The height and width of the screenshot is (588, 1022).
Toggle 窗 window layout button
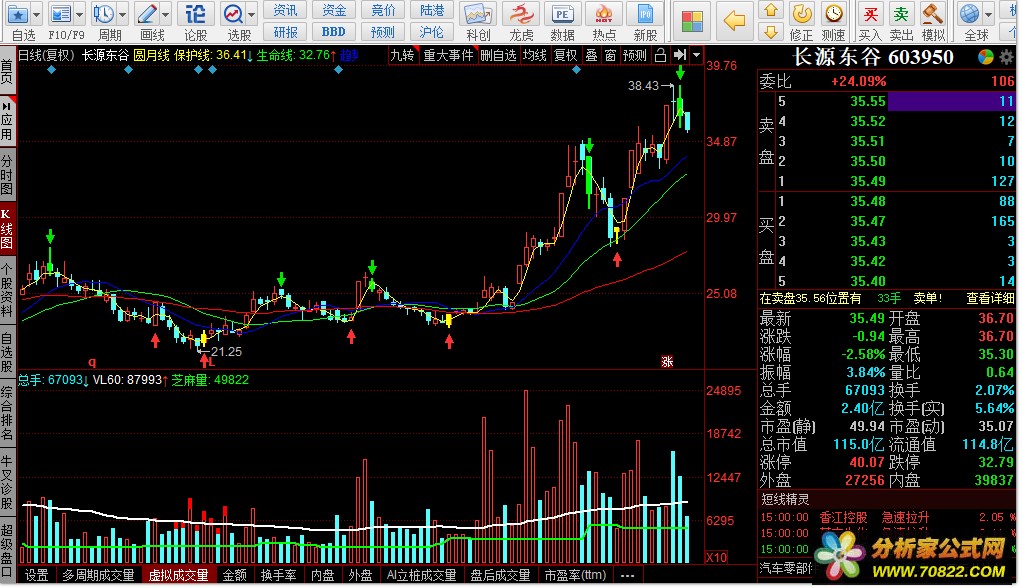(610, 55)
